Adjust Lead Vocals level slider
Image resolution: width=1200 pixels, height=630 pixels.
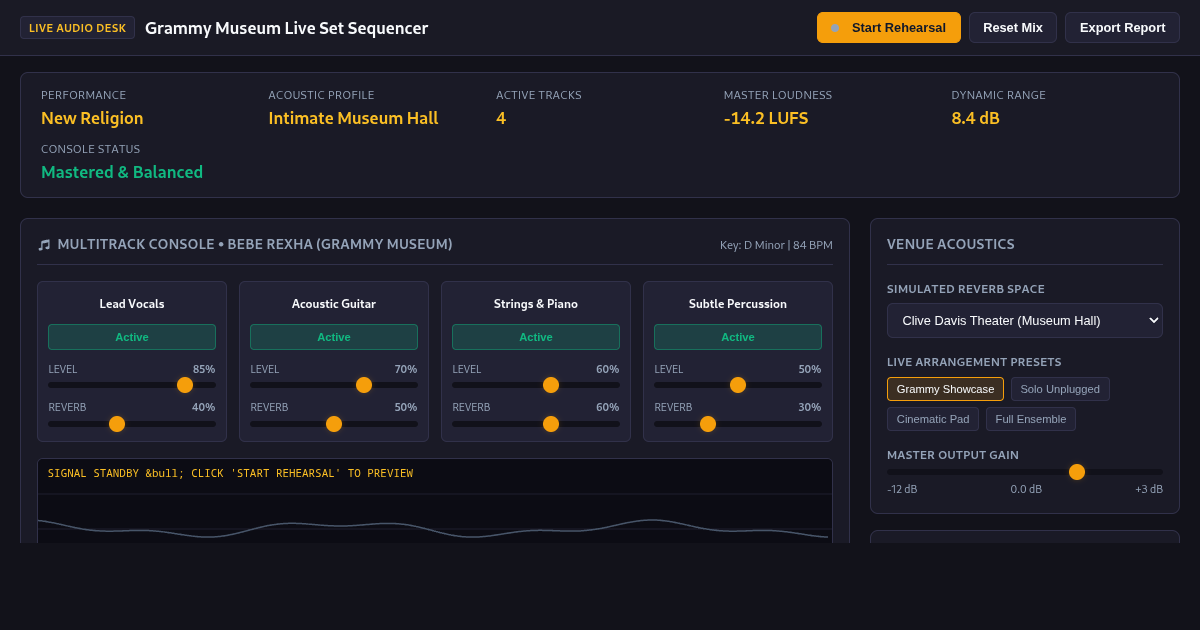[132, 385]
